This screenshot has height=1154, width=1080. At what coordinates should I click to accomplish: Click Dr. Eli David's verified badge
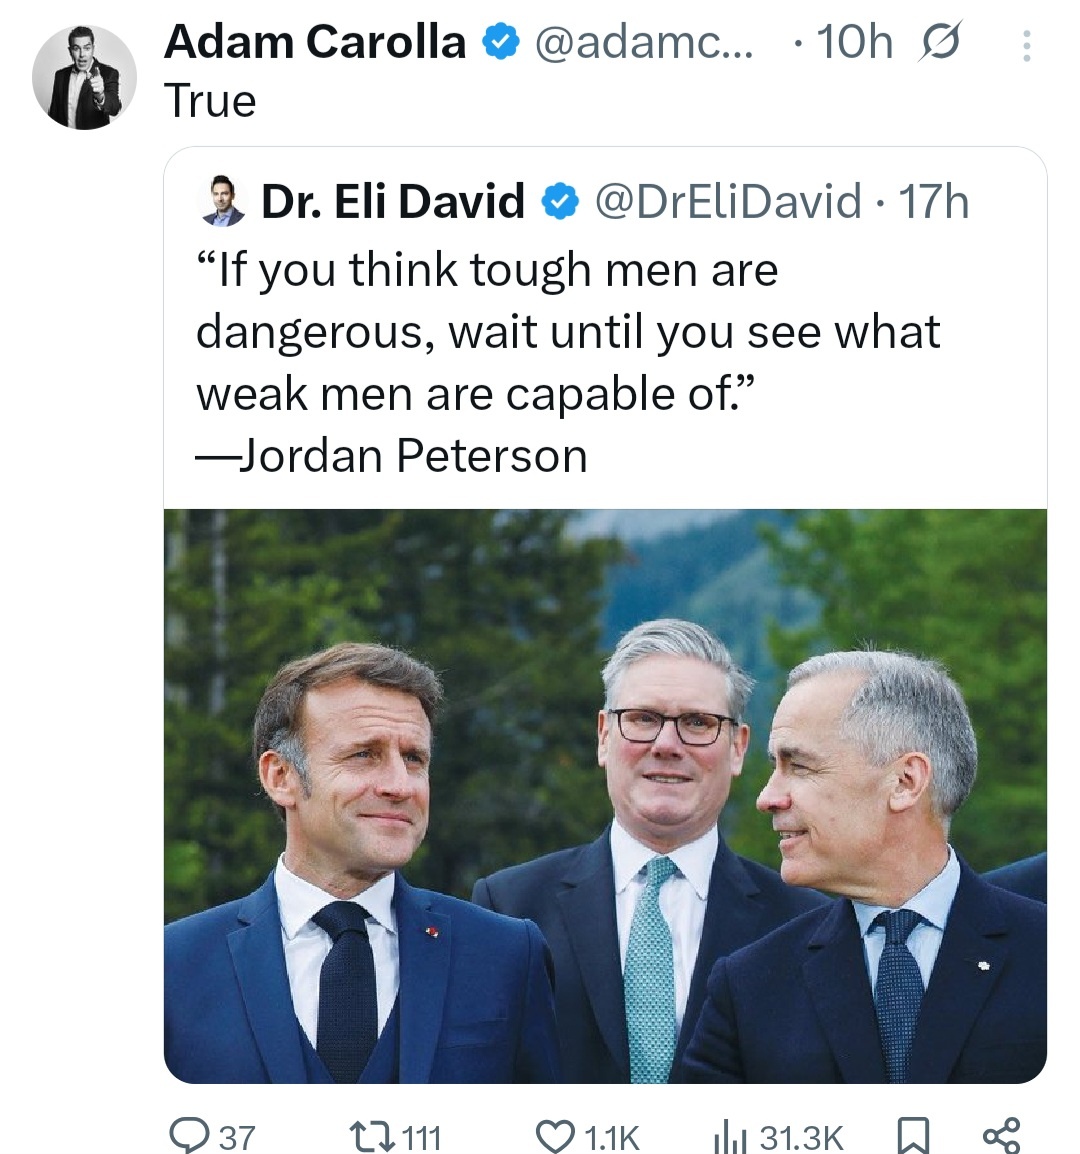559,203
